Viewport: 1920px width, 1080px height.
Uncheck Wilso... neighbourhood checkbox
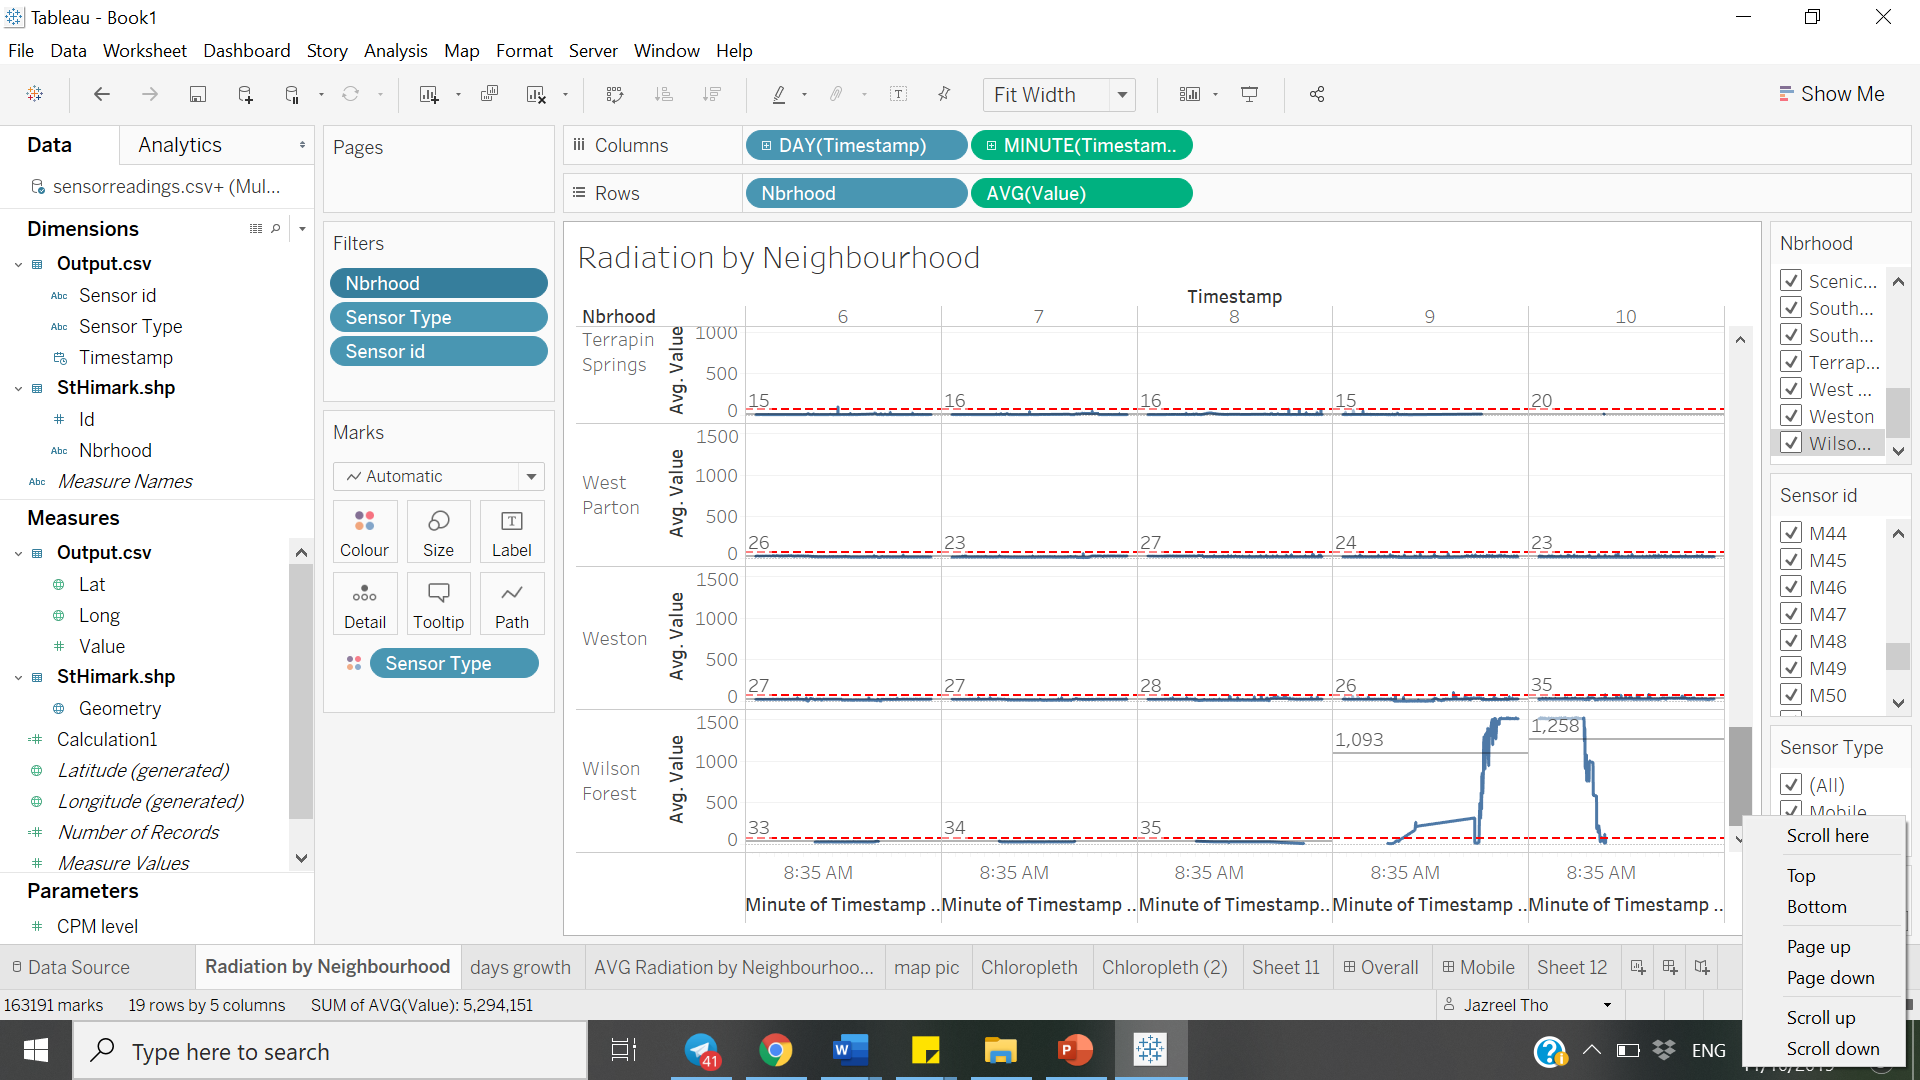(1791, 443)
